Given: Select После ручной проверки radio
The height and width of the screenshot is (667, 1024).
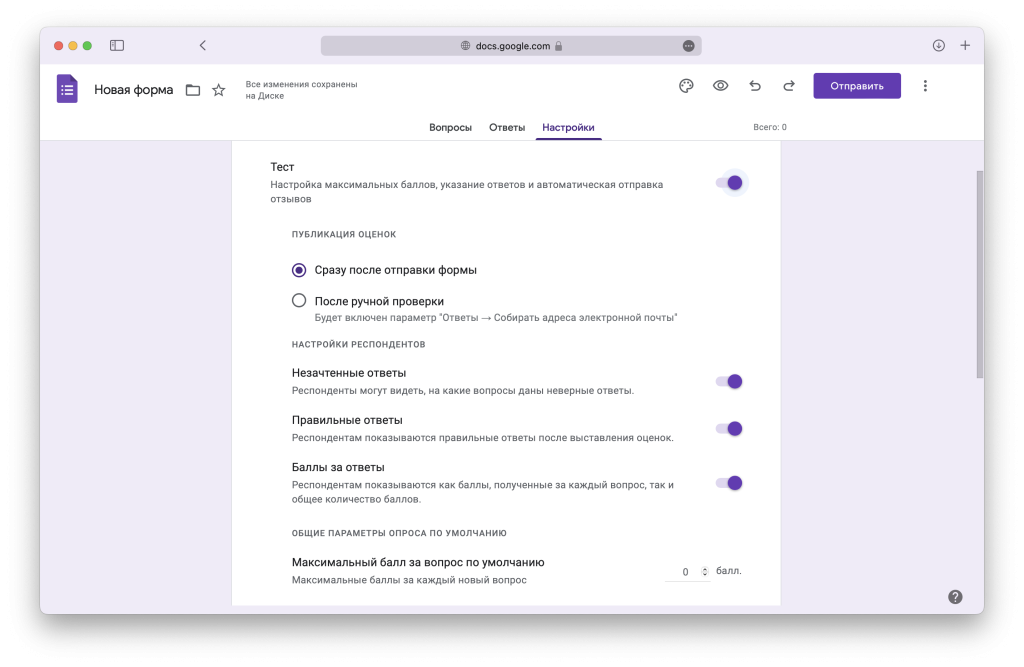Looking at the screenshot, I should click(298, 301).
